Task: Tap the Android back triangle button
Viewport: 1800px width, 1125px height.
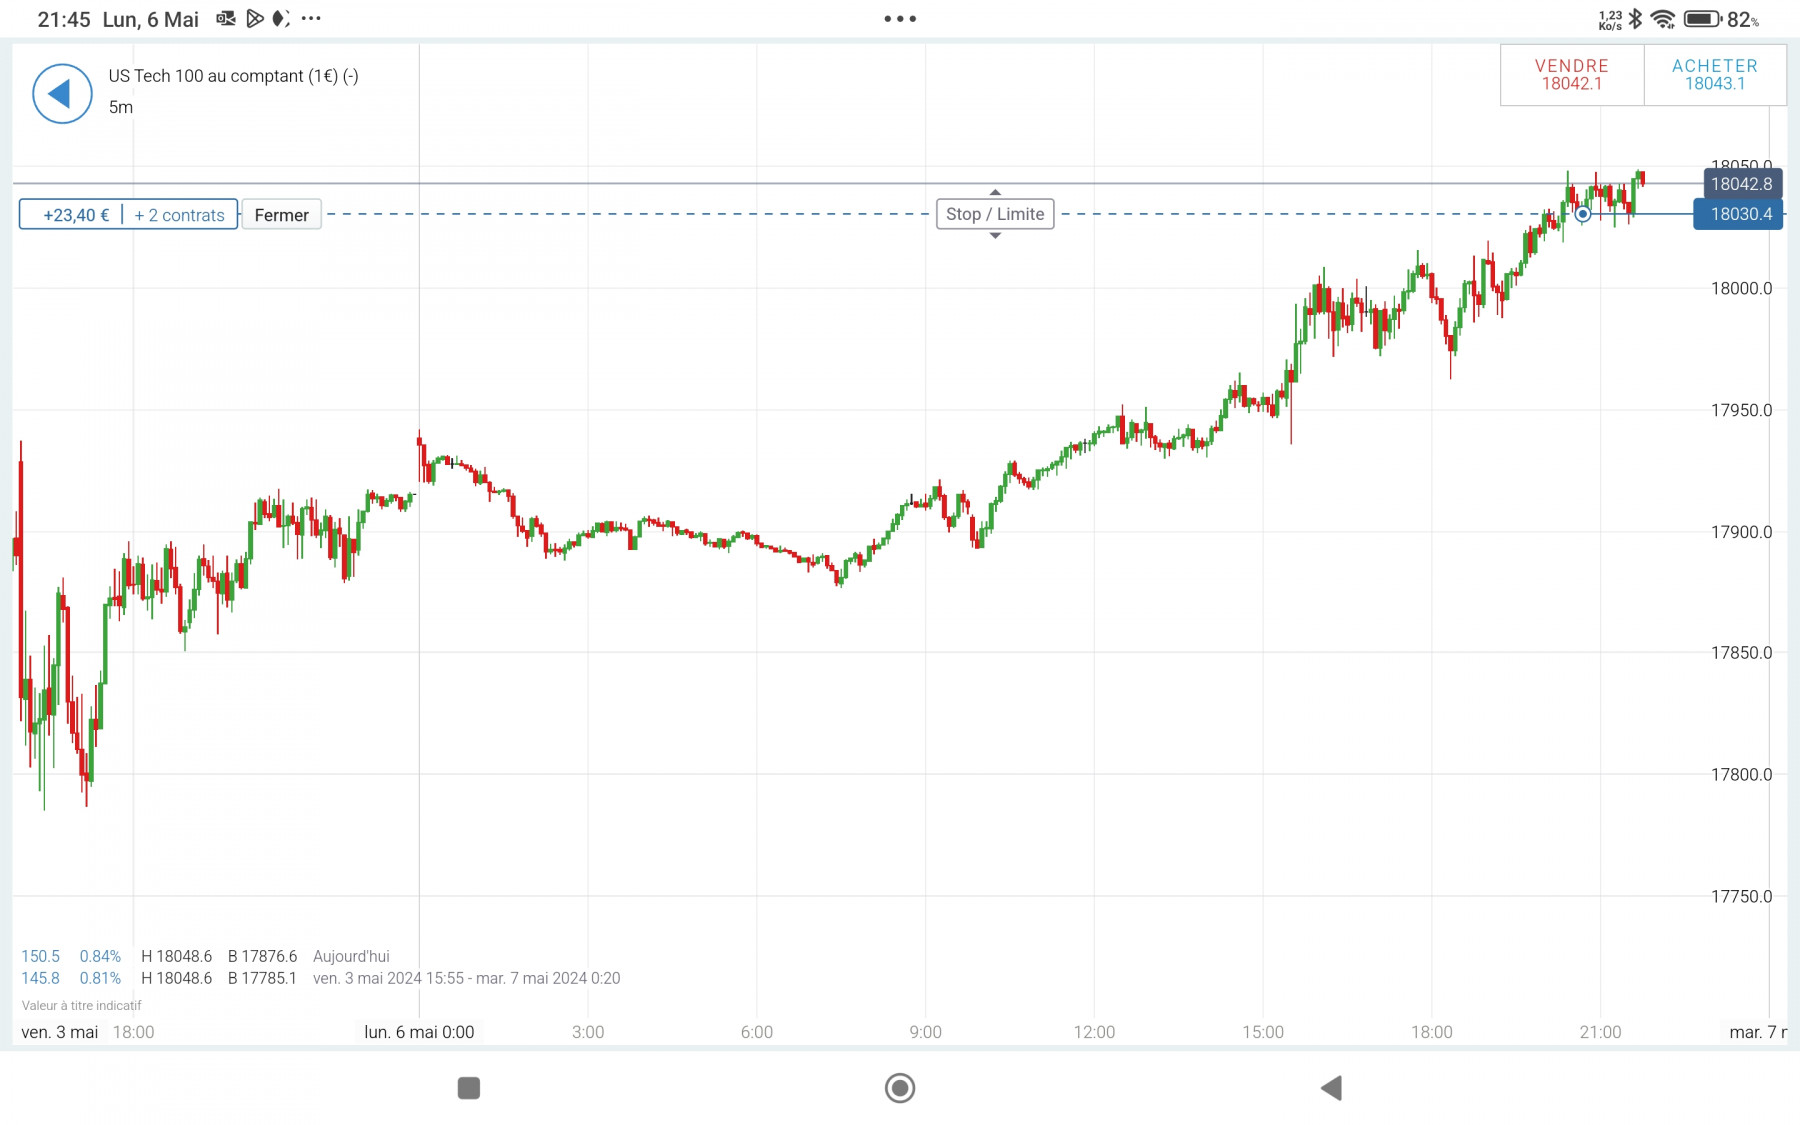Action: click(x=1331, y=1088)
